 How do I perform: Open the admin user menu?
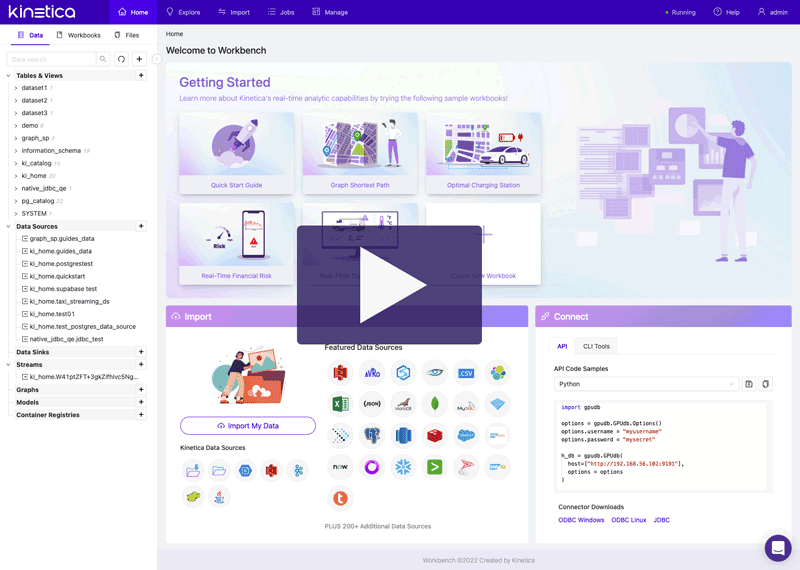coord(772,12)
